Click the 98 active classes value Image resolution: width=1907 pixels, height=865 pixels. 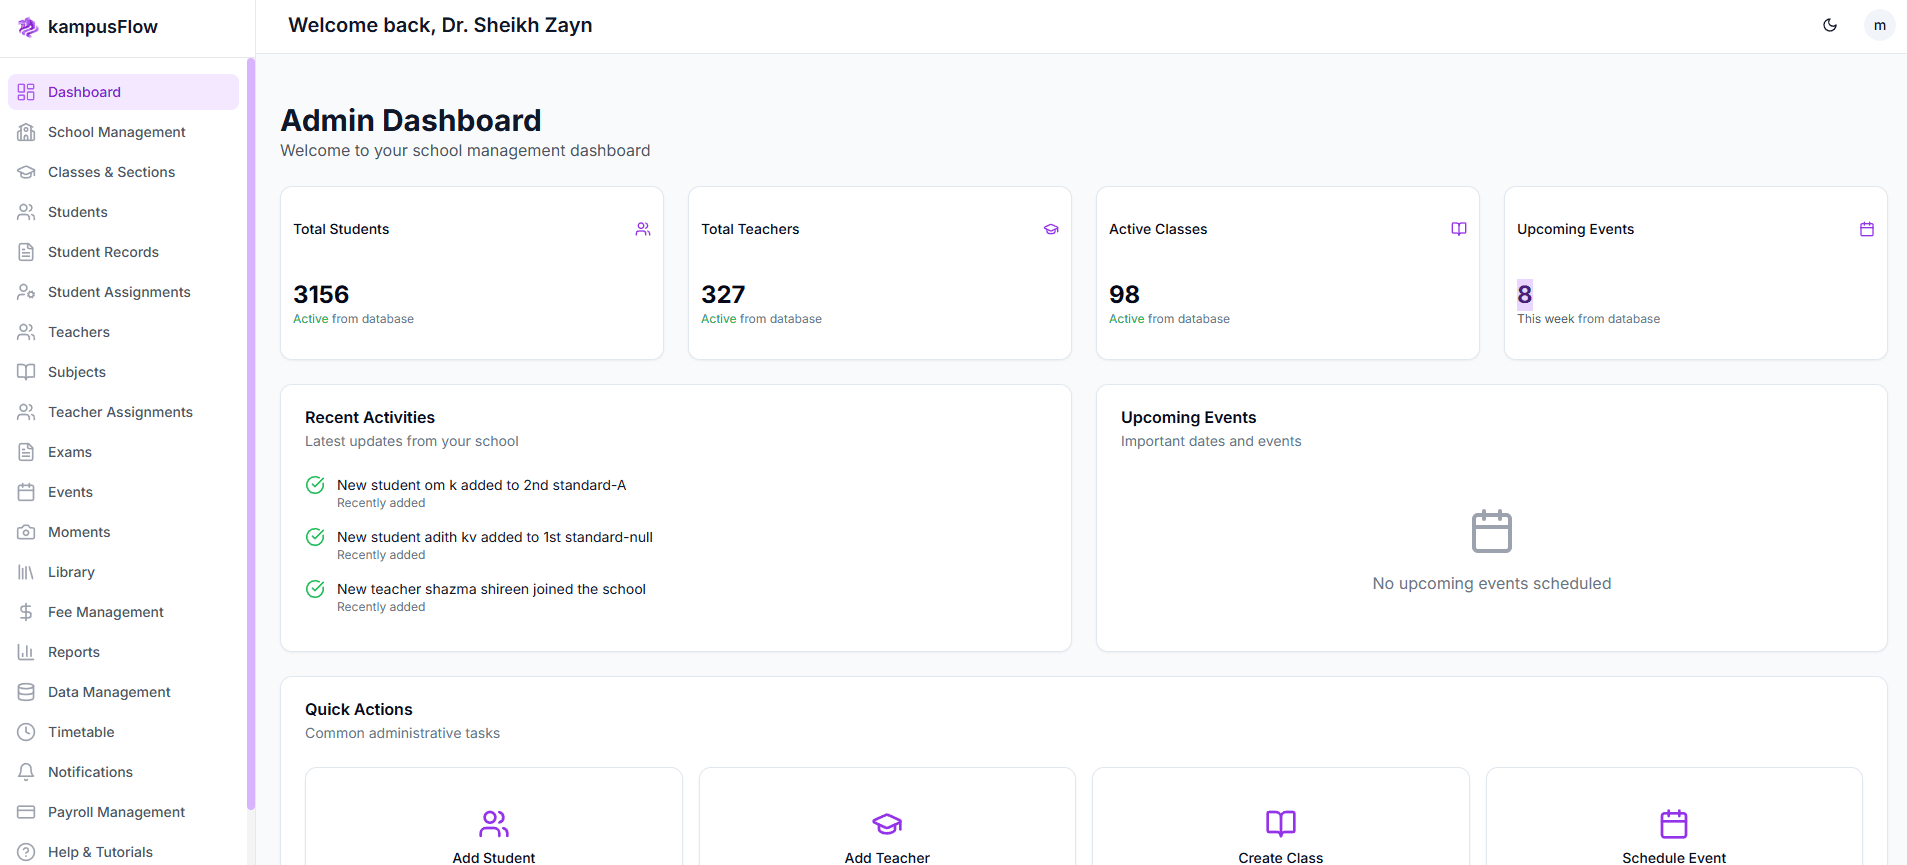tap(1124, 294)
